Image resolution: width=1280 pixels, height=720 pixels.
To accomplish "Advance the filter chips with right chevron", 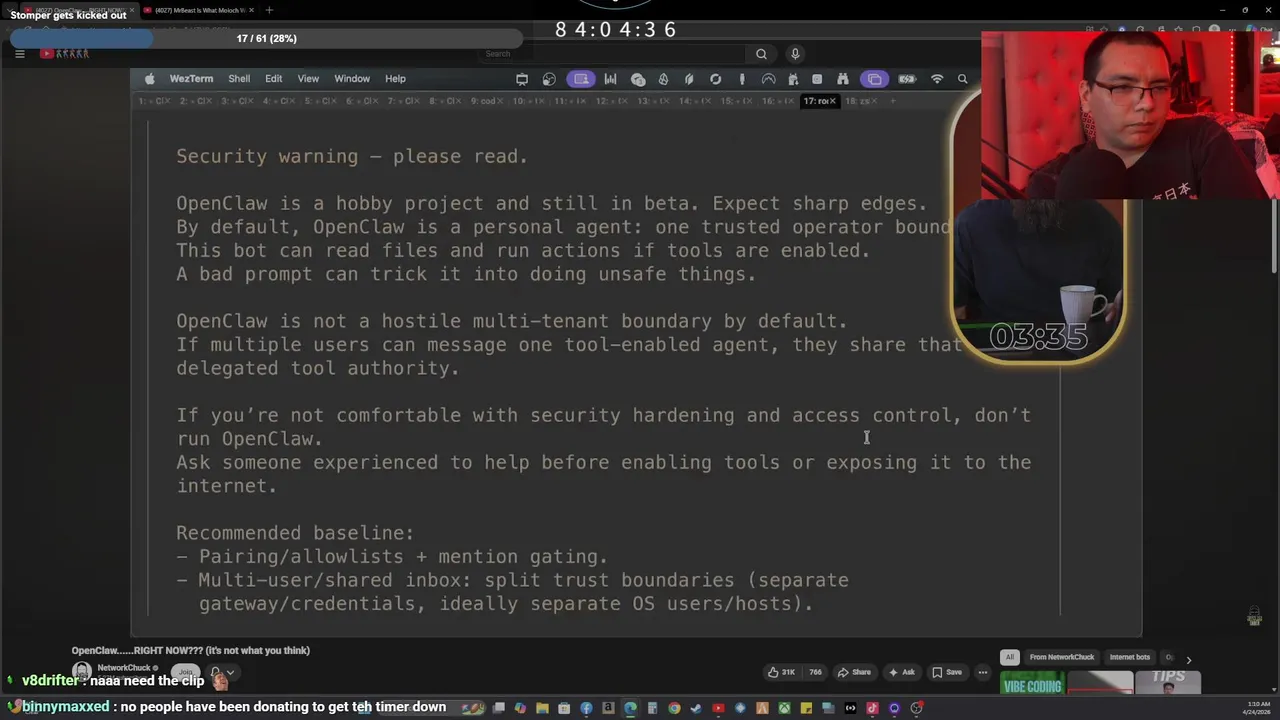I will pos(1188,660).
